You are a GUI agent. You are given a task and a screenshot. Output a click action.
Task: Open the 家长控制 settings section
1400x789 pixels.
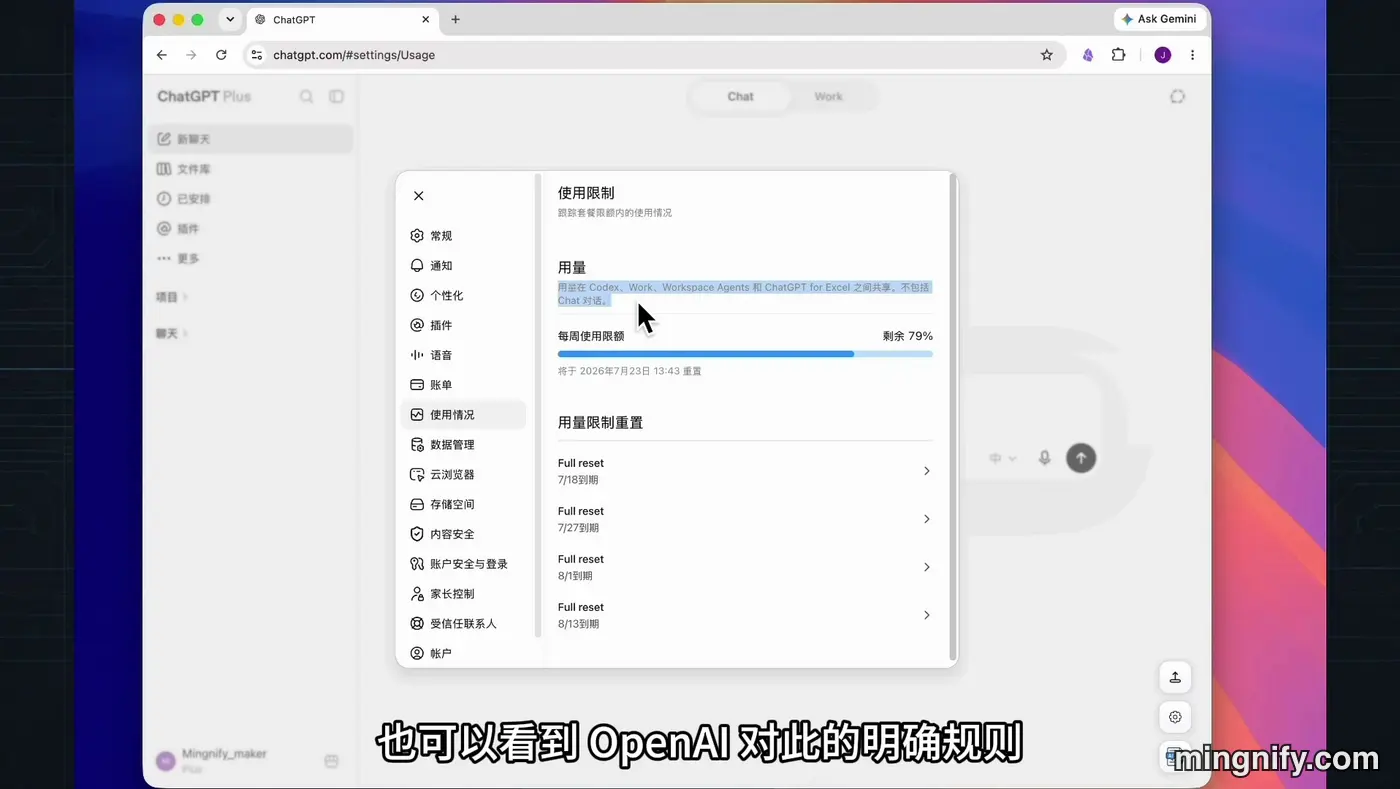click(463, 594)
